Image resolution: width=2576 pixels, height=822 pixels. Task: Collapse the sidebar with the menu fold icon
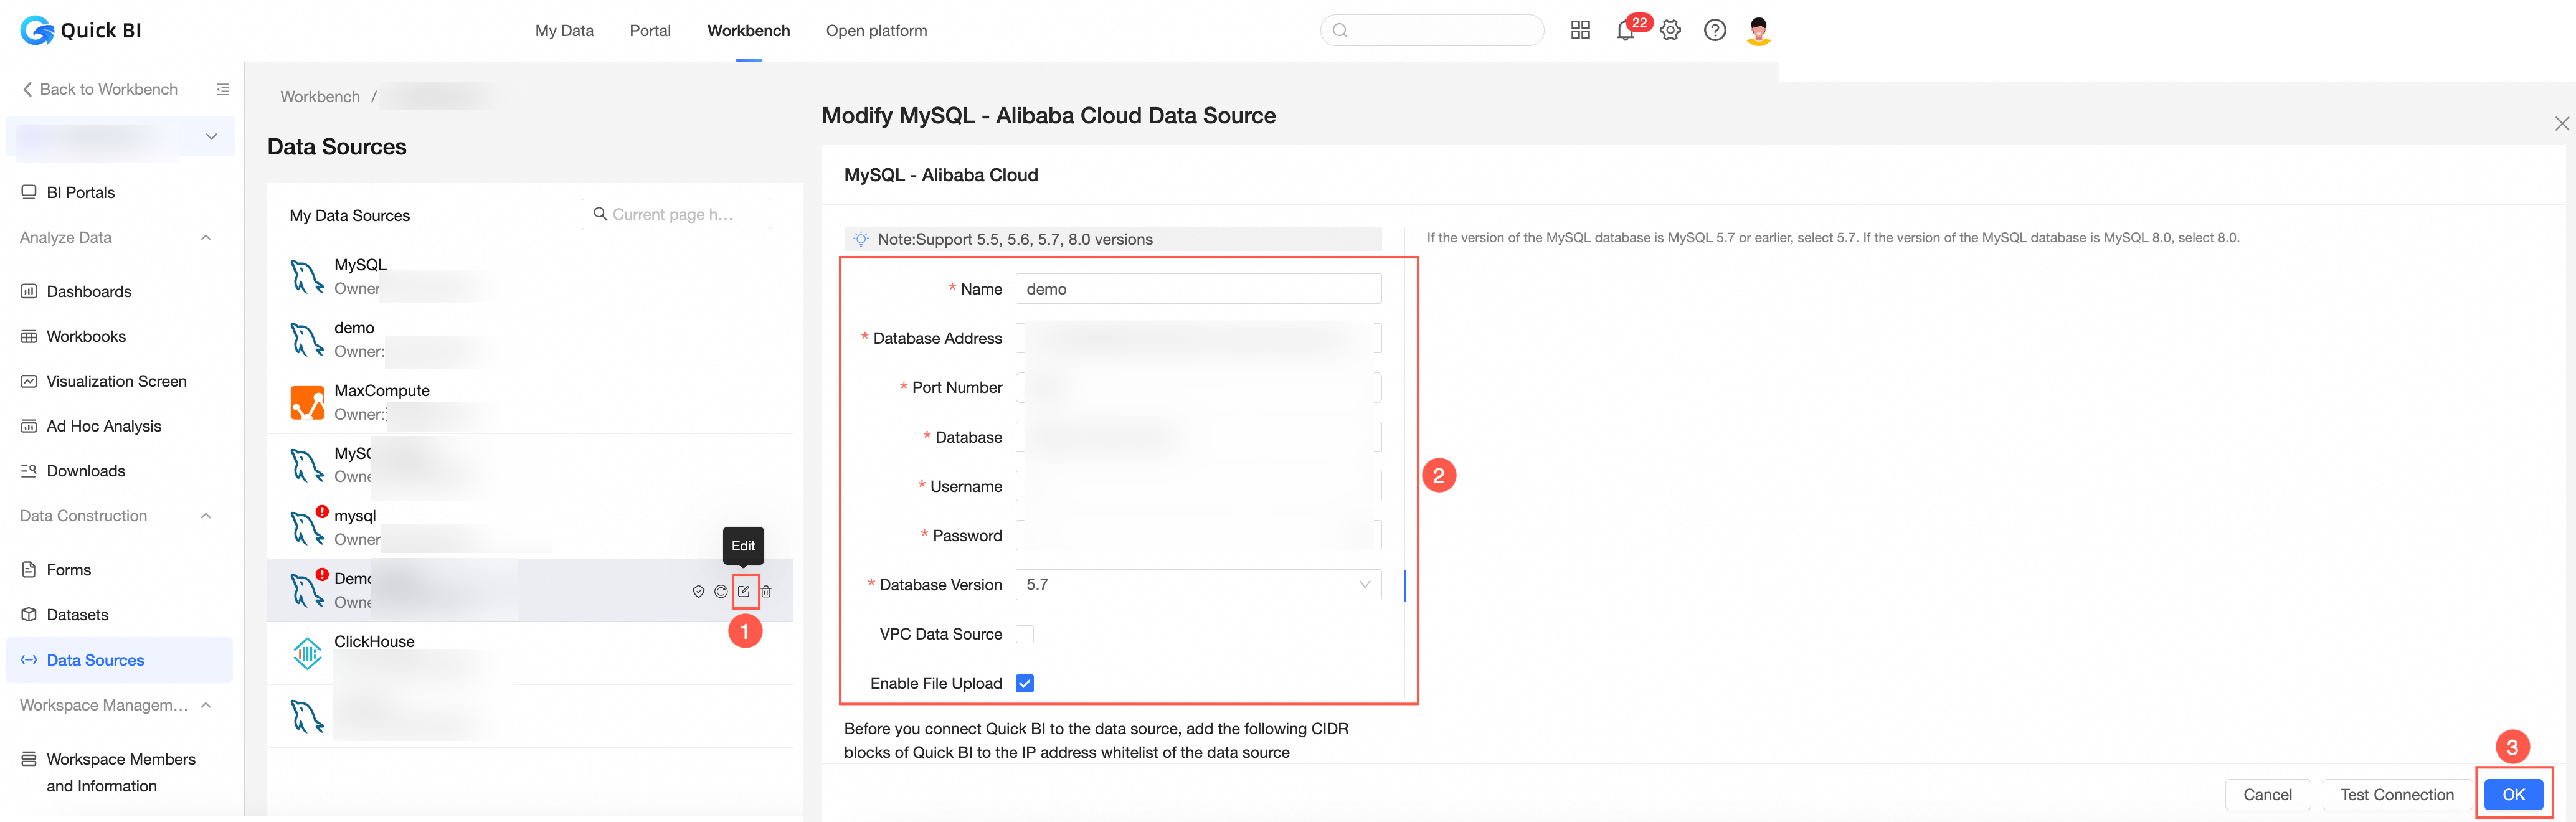[x=223, y=89]
